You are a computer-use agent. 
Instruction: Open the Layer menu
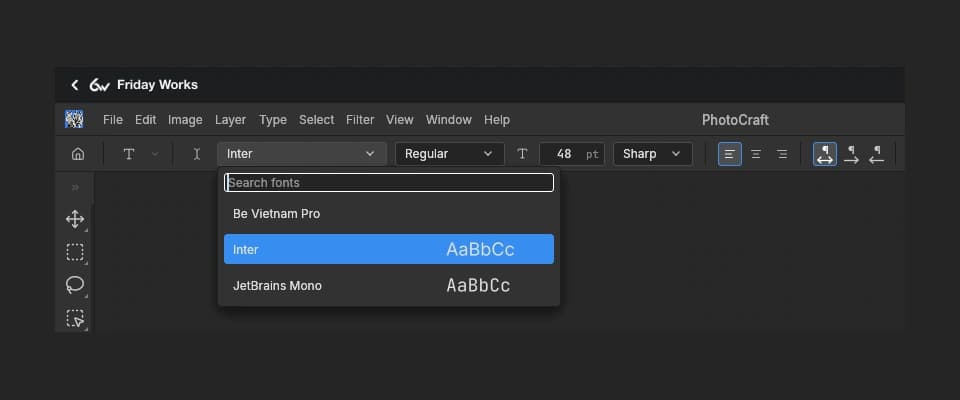[230, 120]
